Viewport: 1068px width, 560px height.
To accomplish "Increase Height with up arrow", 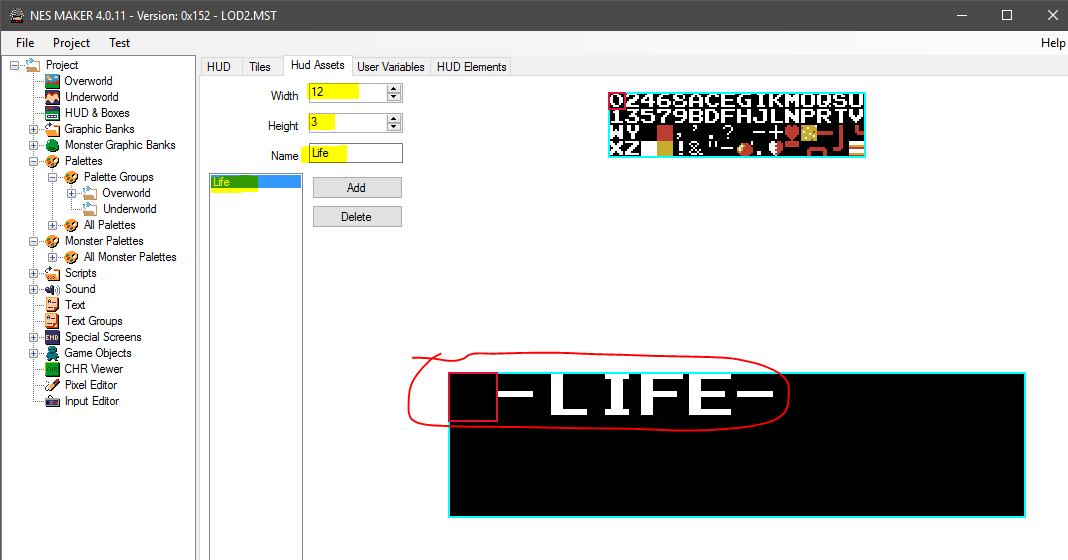I will point(394,119).
